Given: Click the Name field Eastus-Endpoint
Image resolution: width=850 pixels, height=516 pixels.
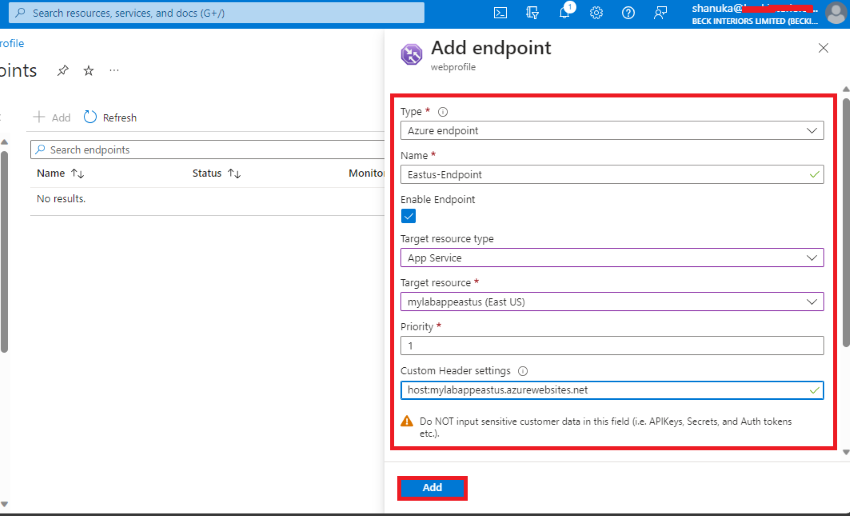Looking at the screenshot, I should point(612,175).
